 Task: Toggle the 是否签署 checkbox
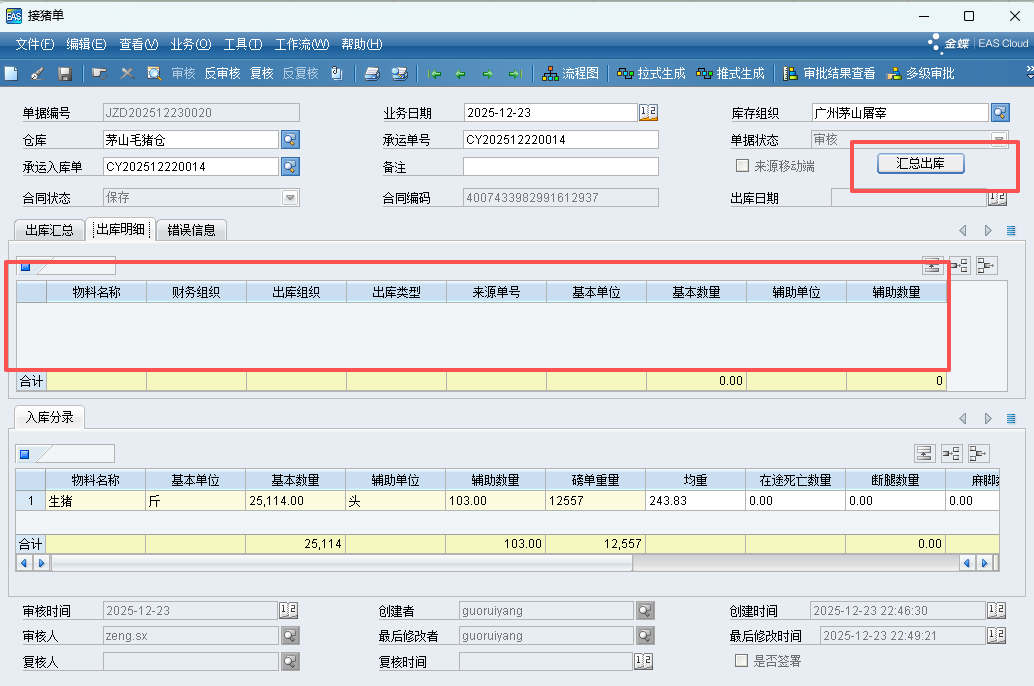pyautogui.click(x=742, y=661)
